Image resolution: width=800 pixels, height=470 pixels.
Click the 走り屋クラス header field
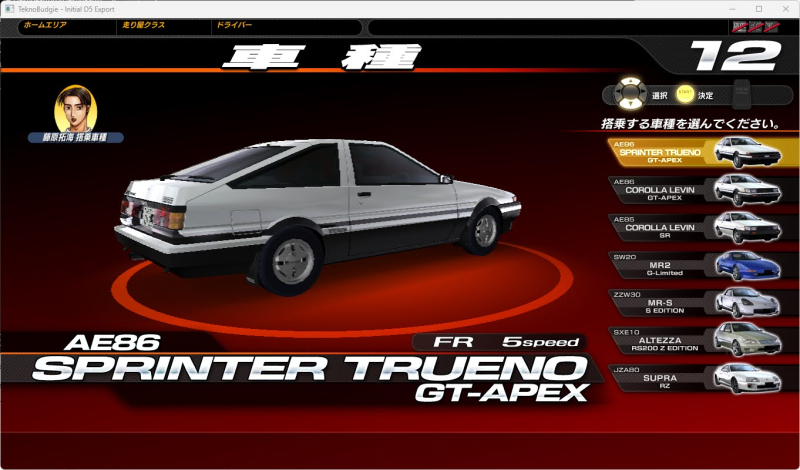164,27
